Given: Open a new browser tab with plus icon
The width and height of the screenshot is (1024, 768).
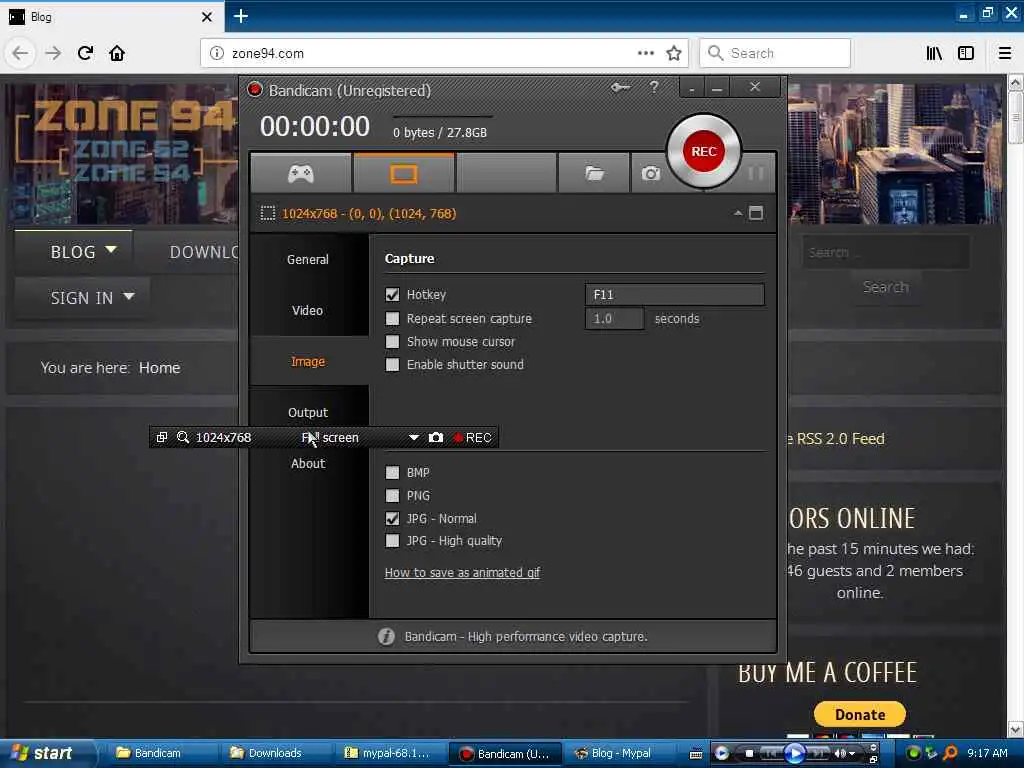Looking at the screenshot, I should pos(240,16).
